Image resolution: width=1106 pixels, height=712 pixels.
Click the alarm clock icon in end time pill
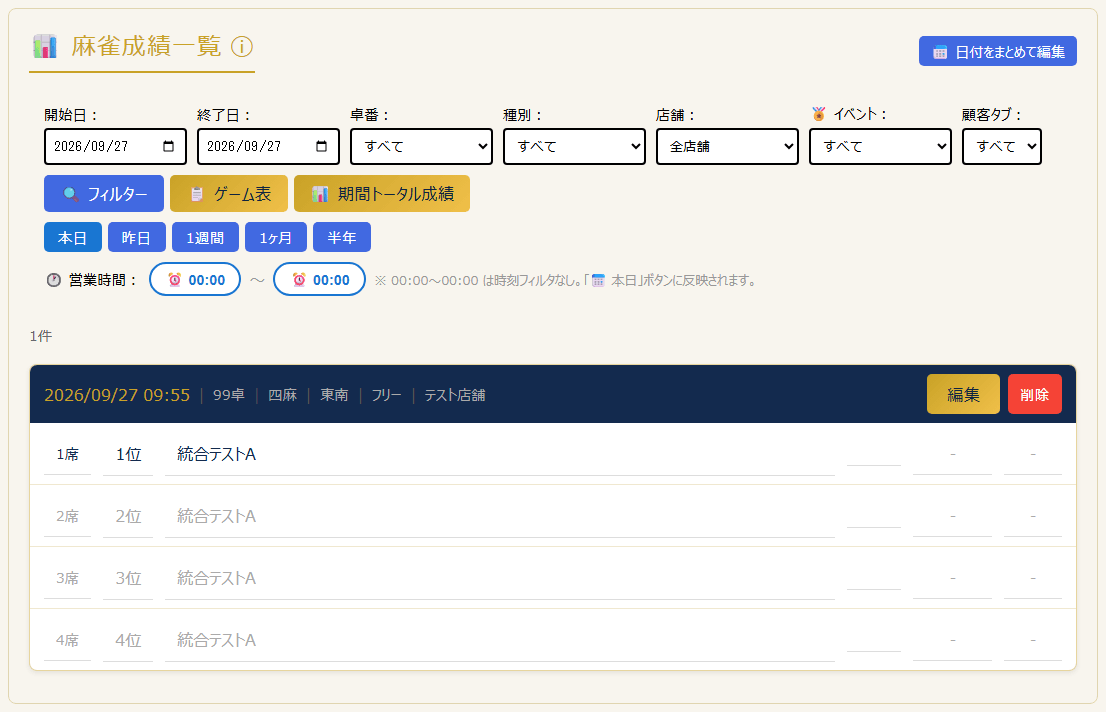click(299, 280)
